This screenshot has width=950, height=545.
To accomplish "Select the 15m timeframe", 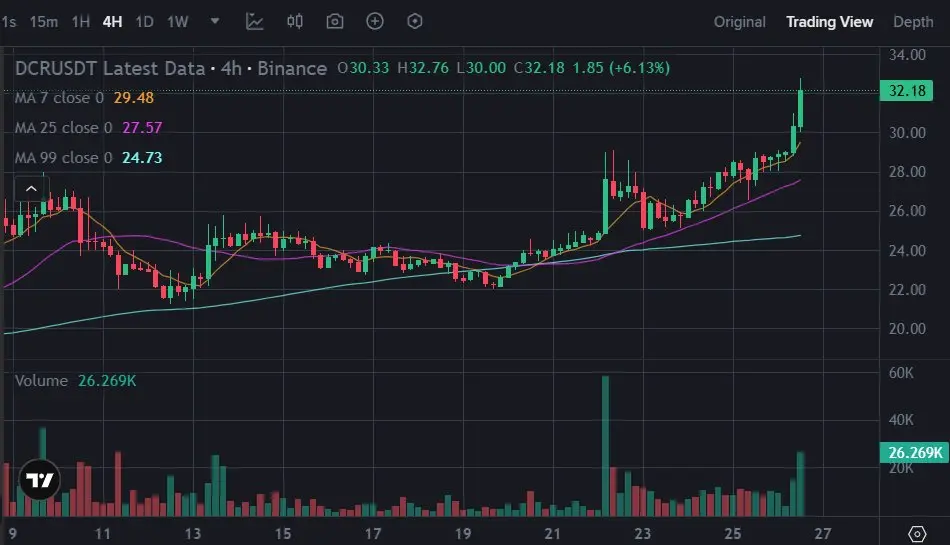I will [44, 22].
